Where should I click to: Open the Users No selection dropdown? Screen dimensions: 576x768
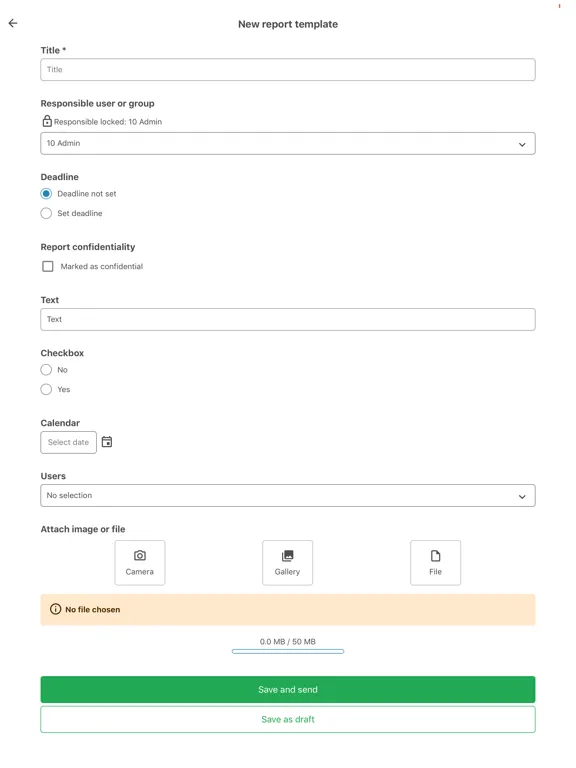point(288,496)
